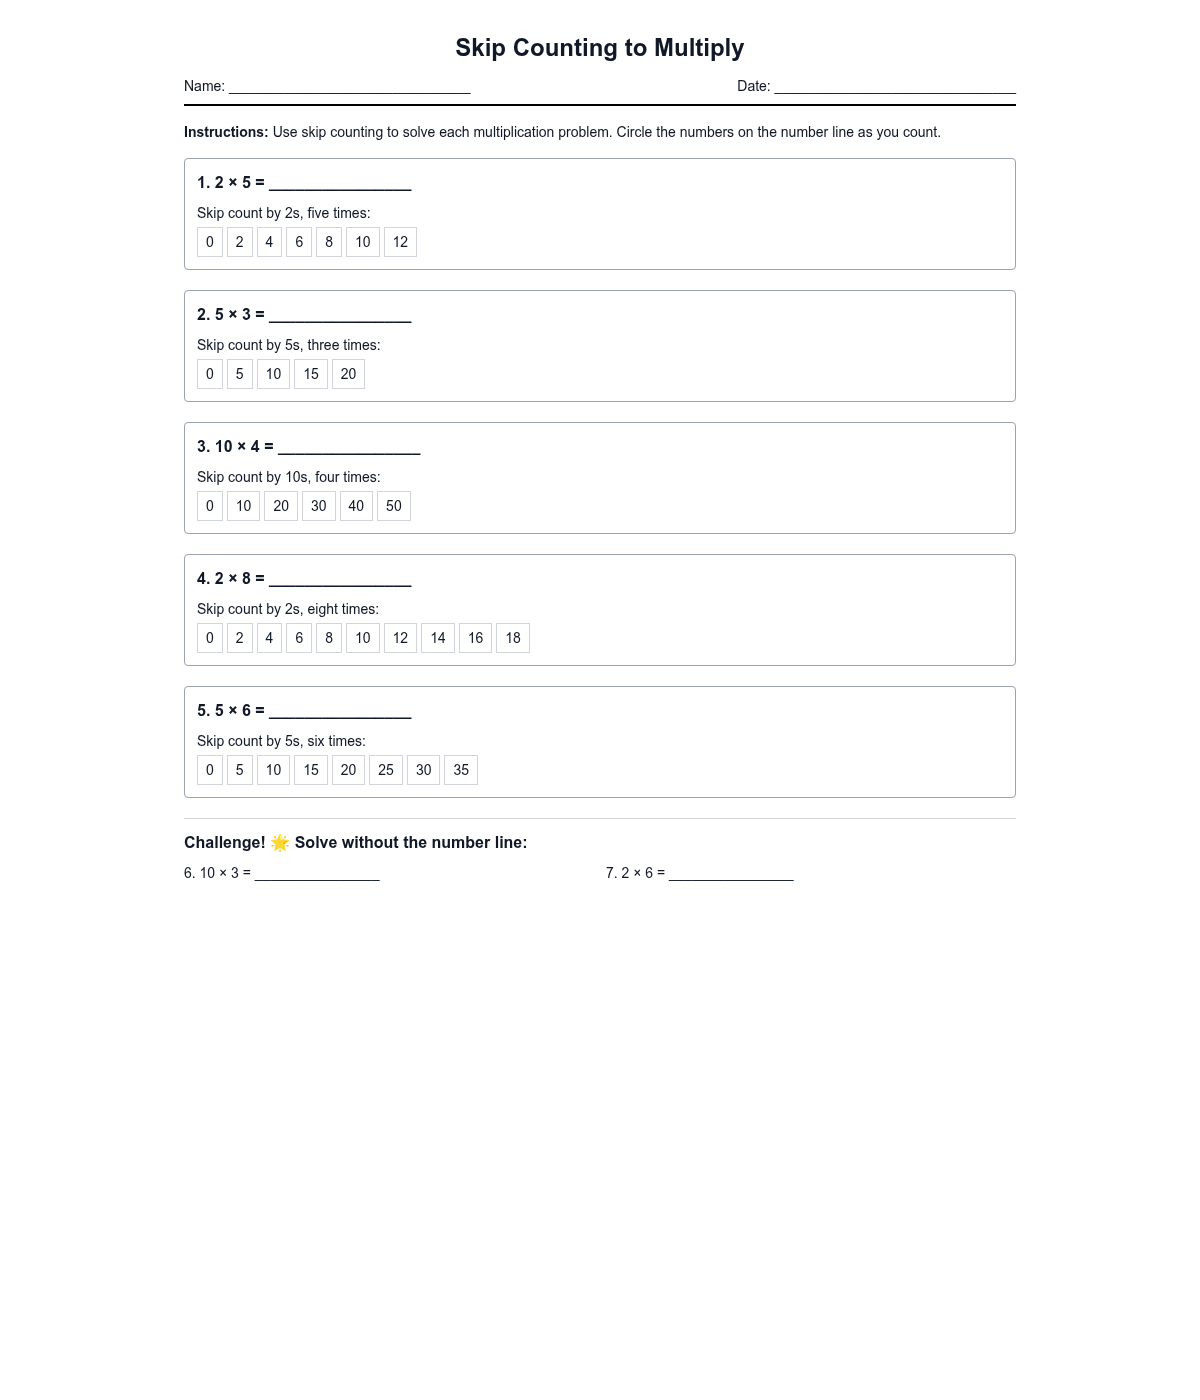Select number 25 in problem 5's number line
This screenshot has width=1200, height=1400.
386,770
